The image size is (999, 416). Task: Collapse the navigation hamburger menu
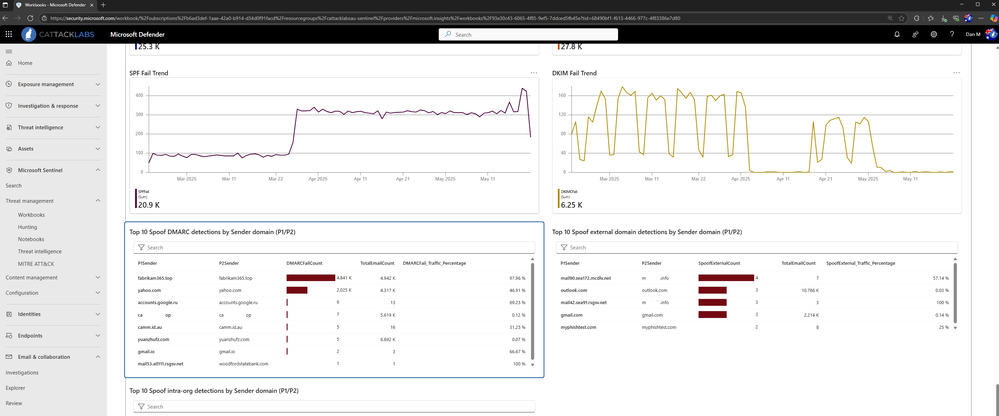[x=9, y=51]
